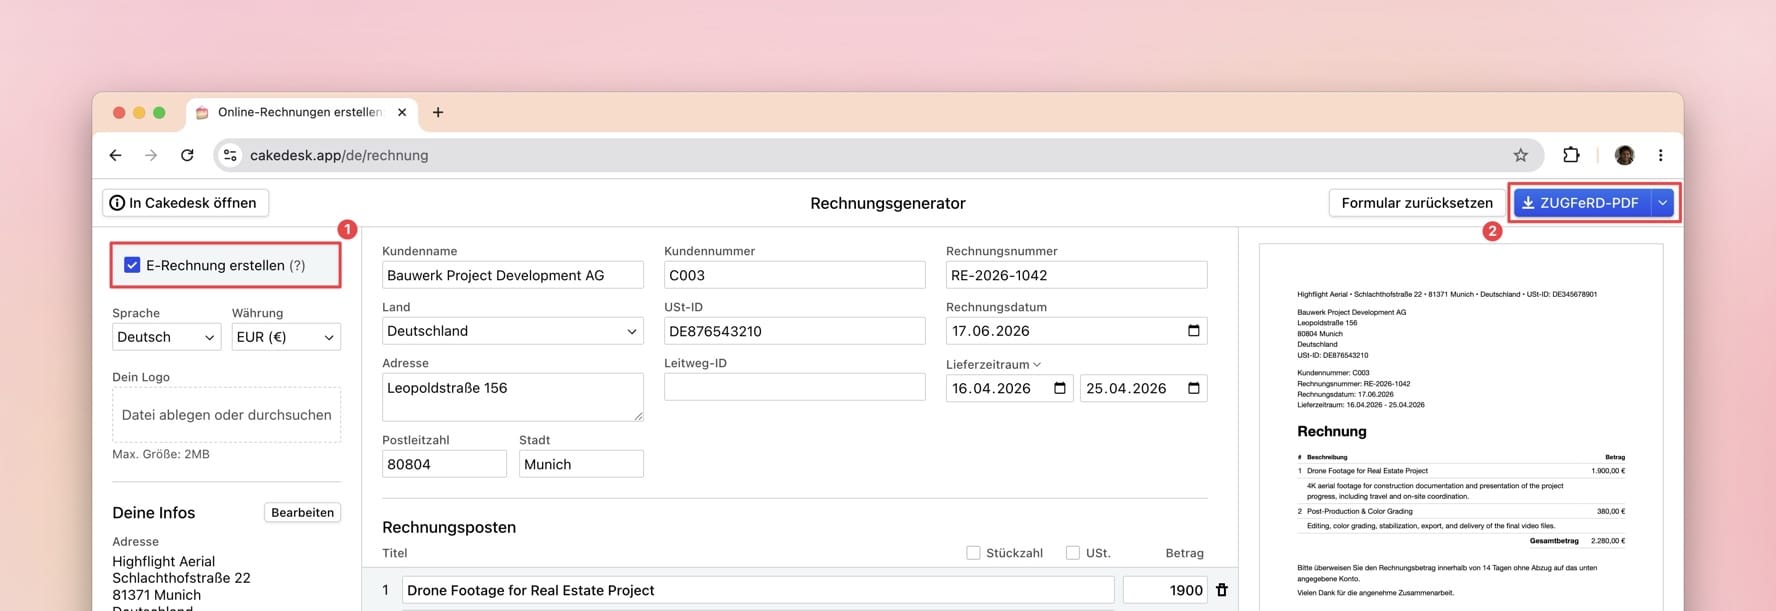1776x611 pixels.
Task: Open the ZUGFeRD-PDF format arrow dropdown
Action: (x=1662, y=203)
